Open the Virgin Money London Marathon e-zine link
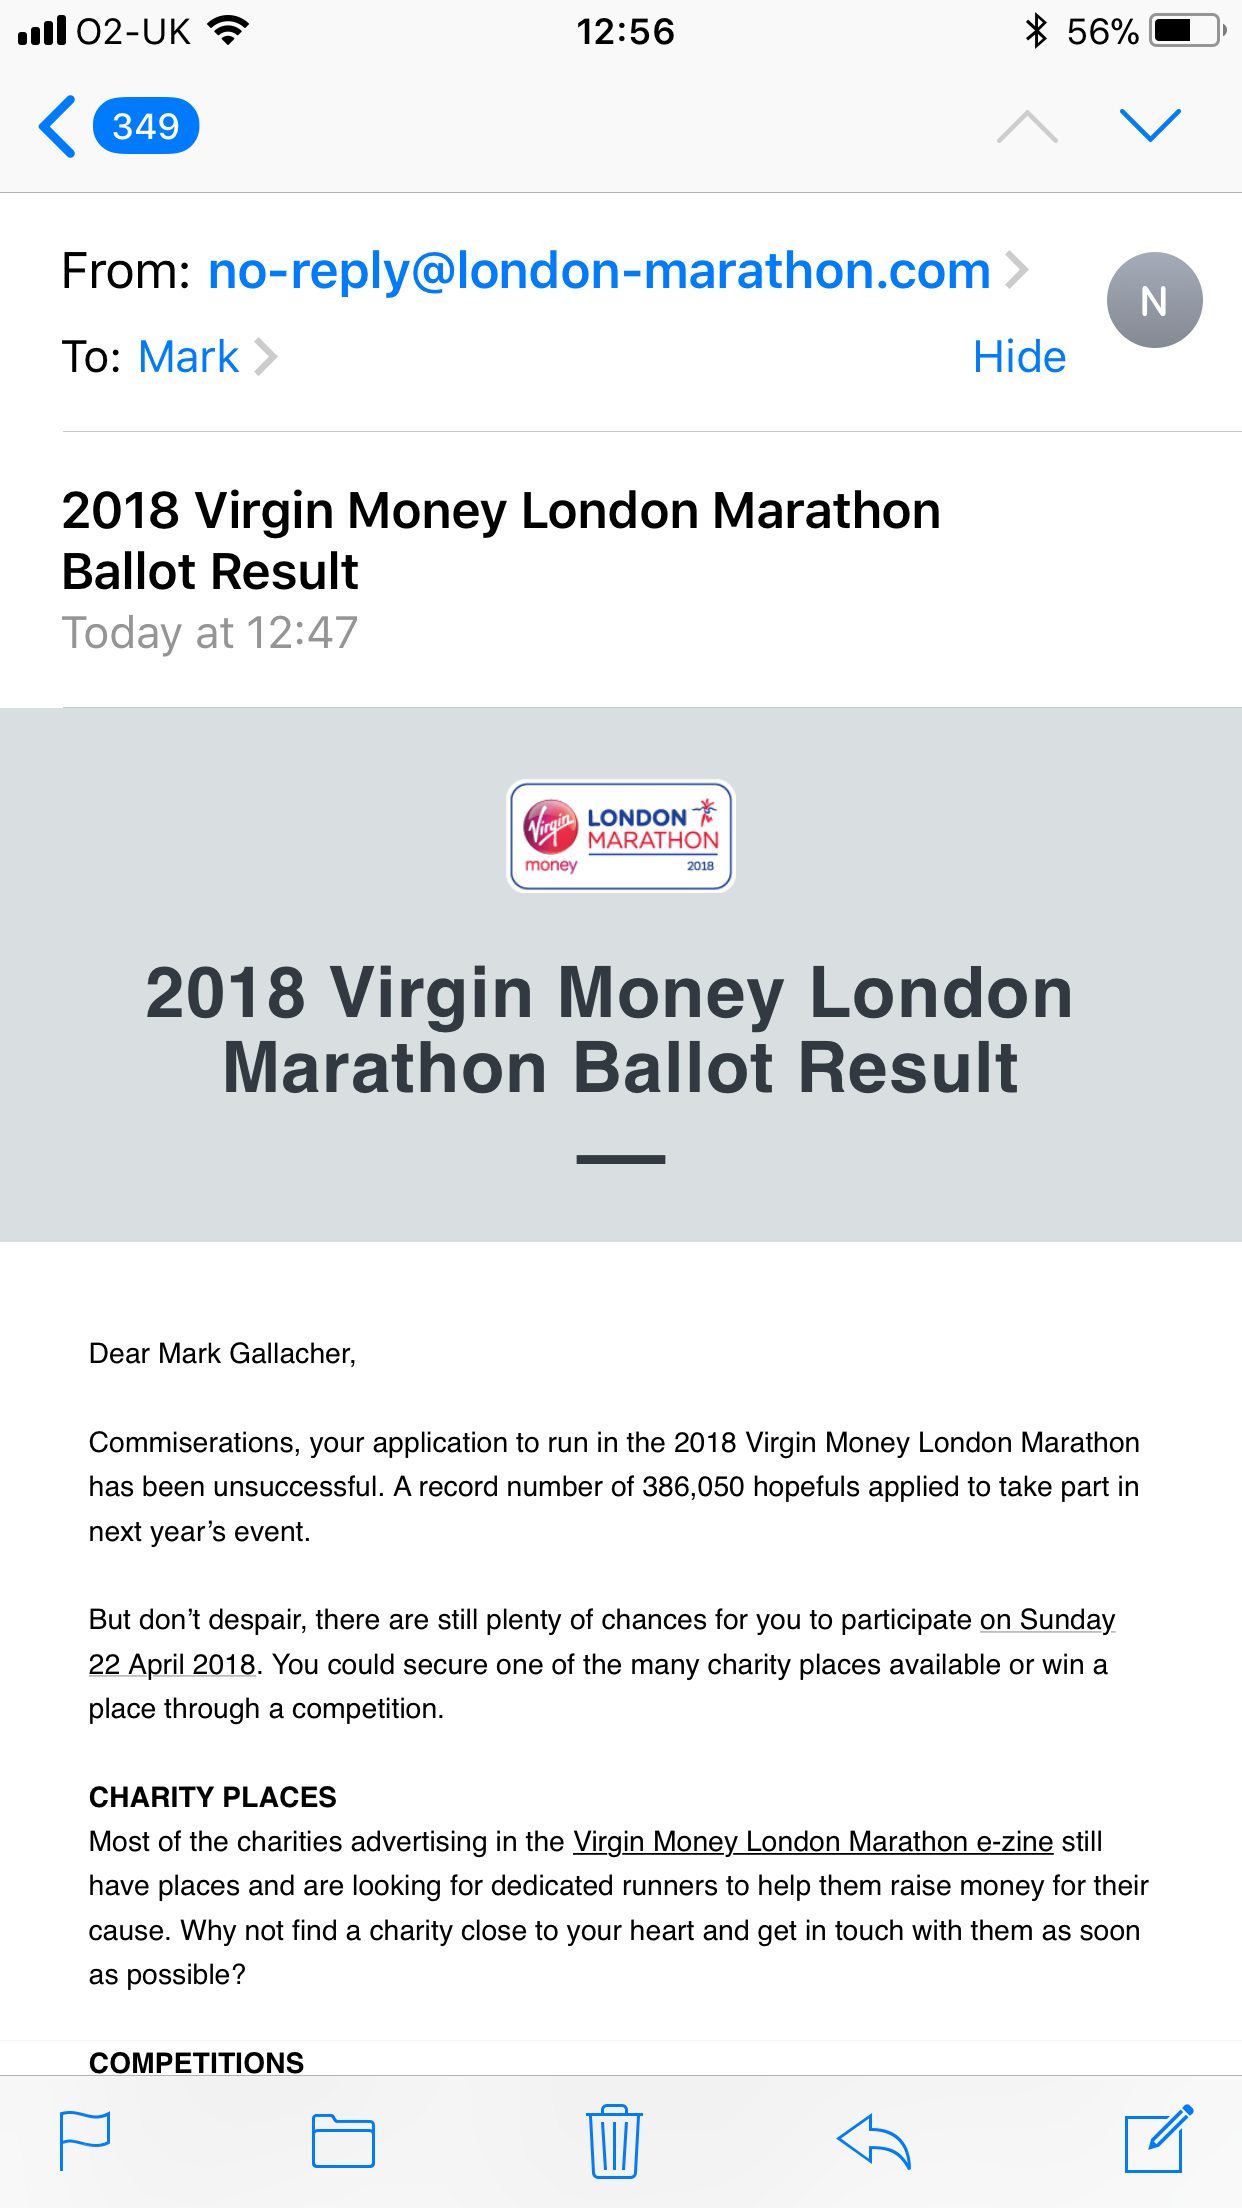 tap(812, 1841)
